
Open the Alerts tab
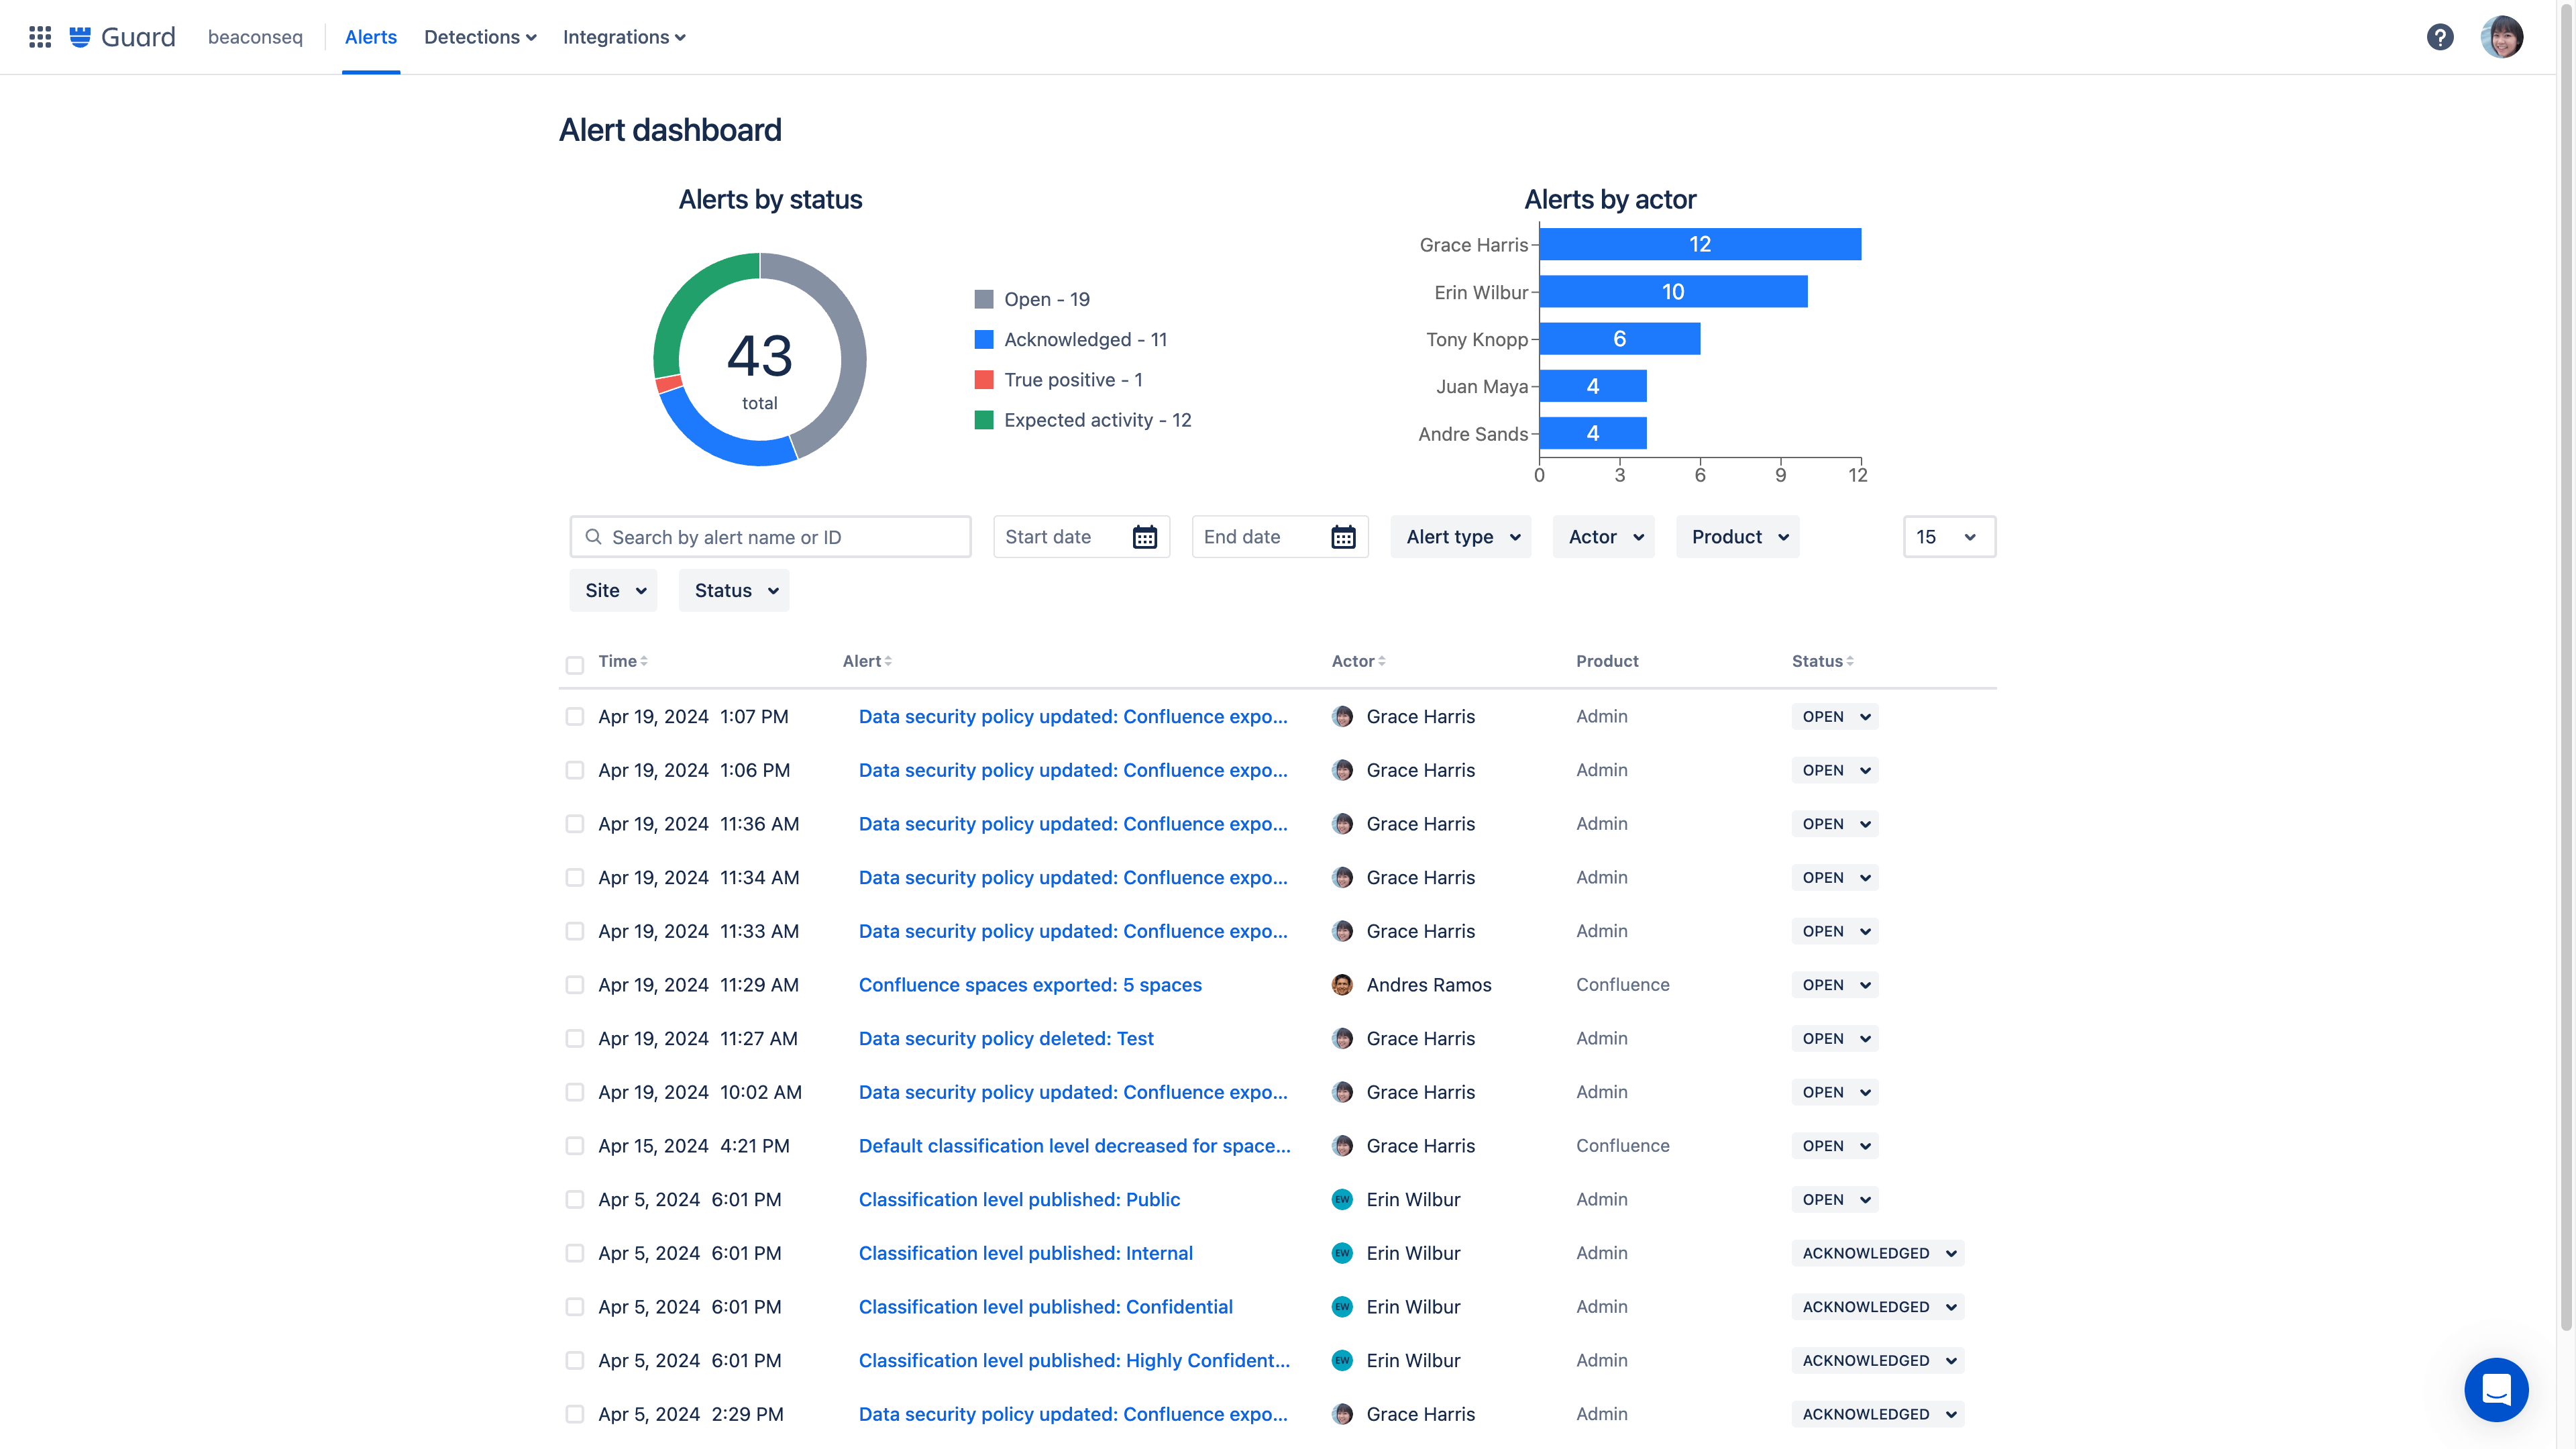370,36
